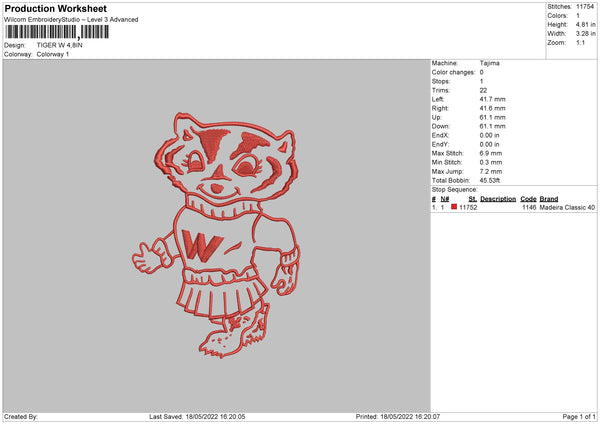Click the Total Bobbin value '45.53ft'

490,181
